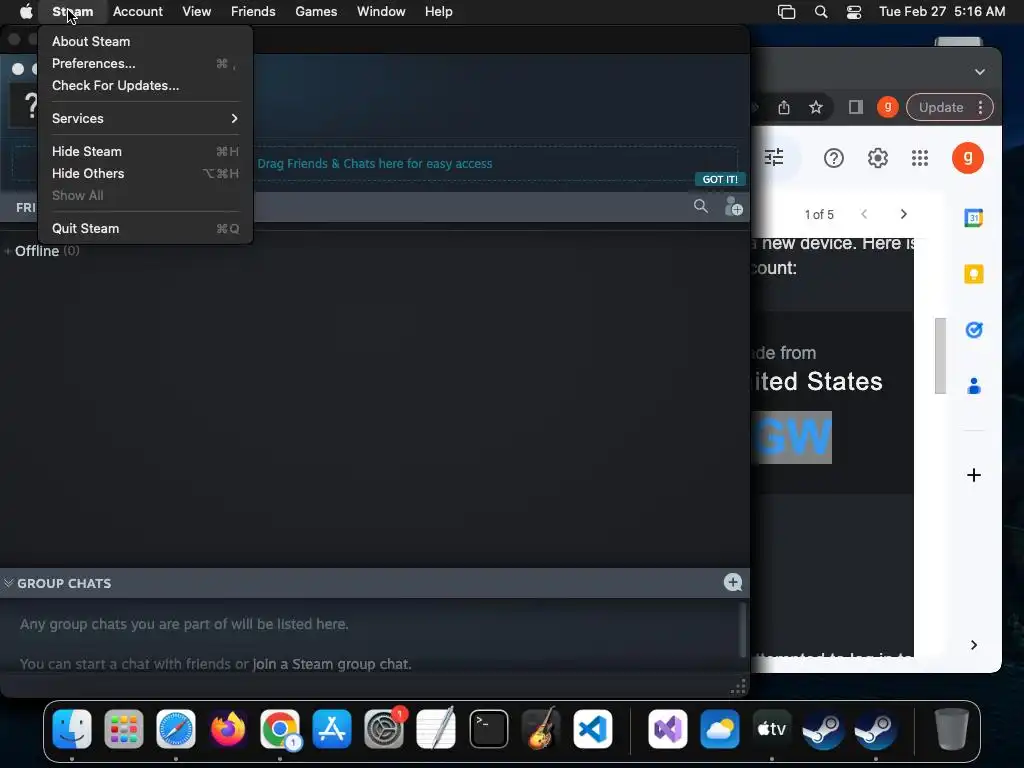Open Google apps grid

pyautogui.click(x=920, y=158)
